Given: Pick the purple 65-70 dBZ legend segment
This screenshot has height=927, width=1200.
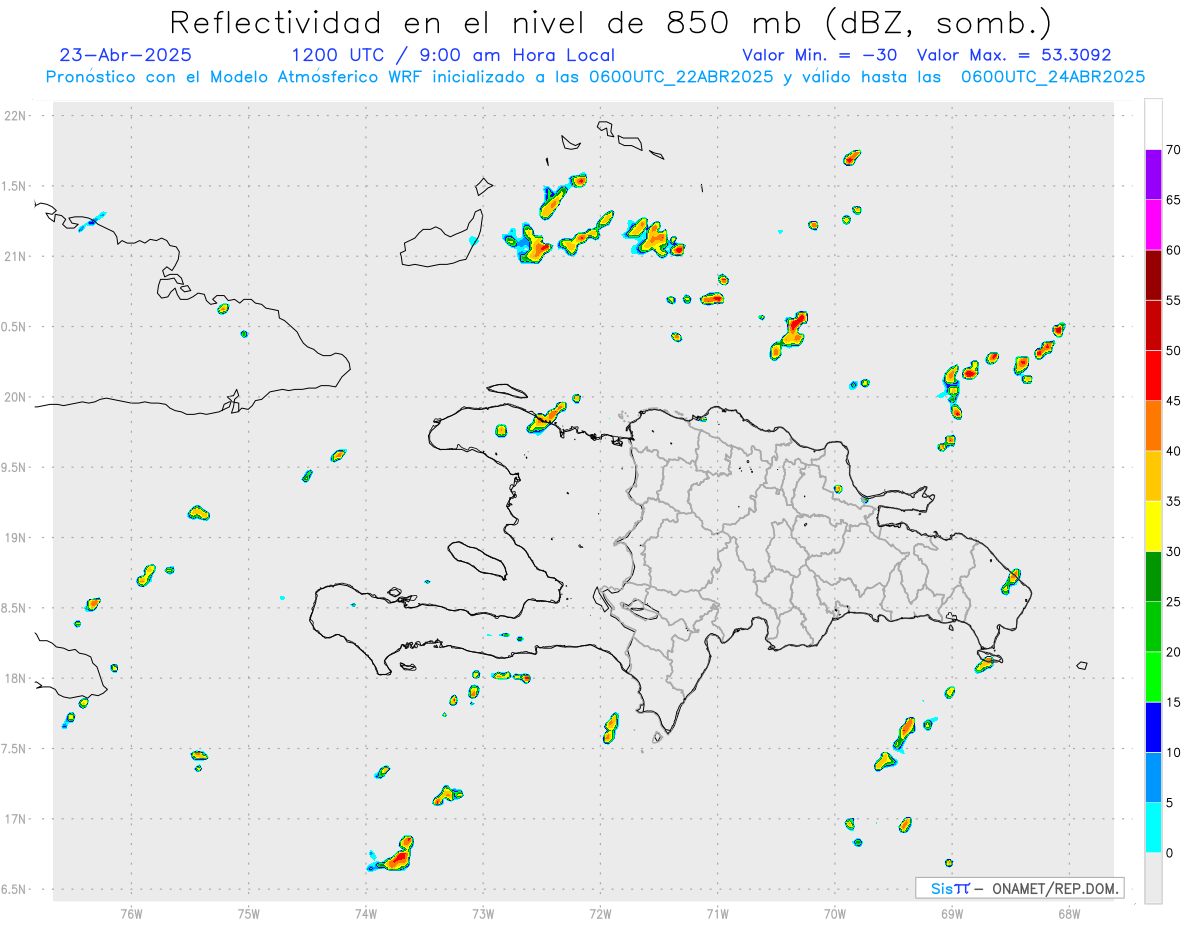Looking at the screenshot, I should 1153,175.
